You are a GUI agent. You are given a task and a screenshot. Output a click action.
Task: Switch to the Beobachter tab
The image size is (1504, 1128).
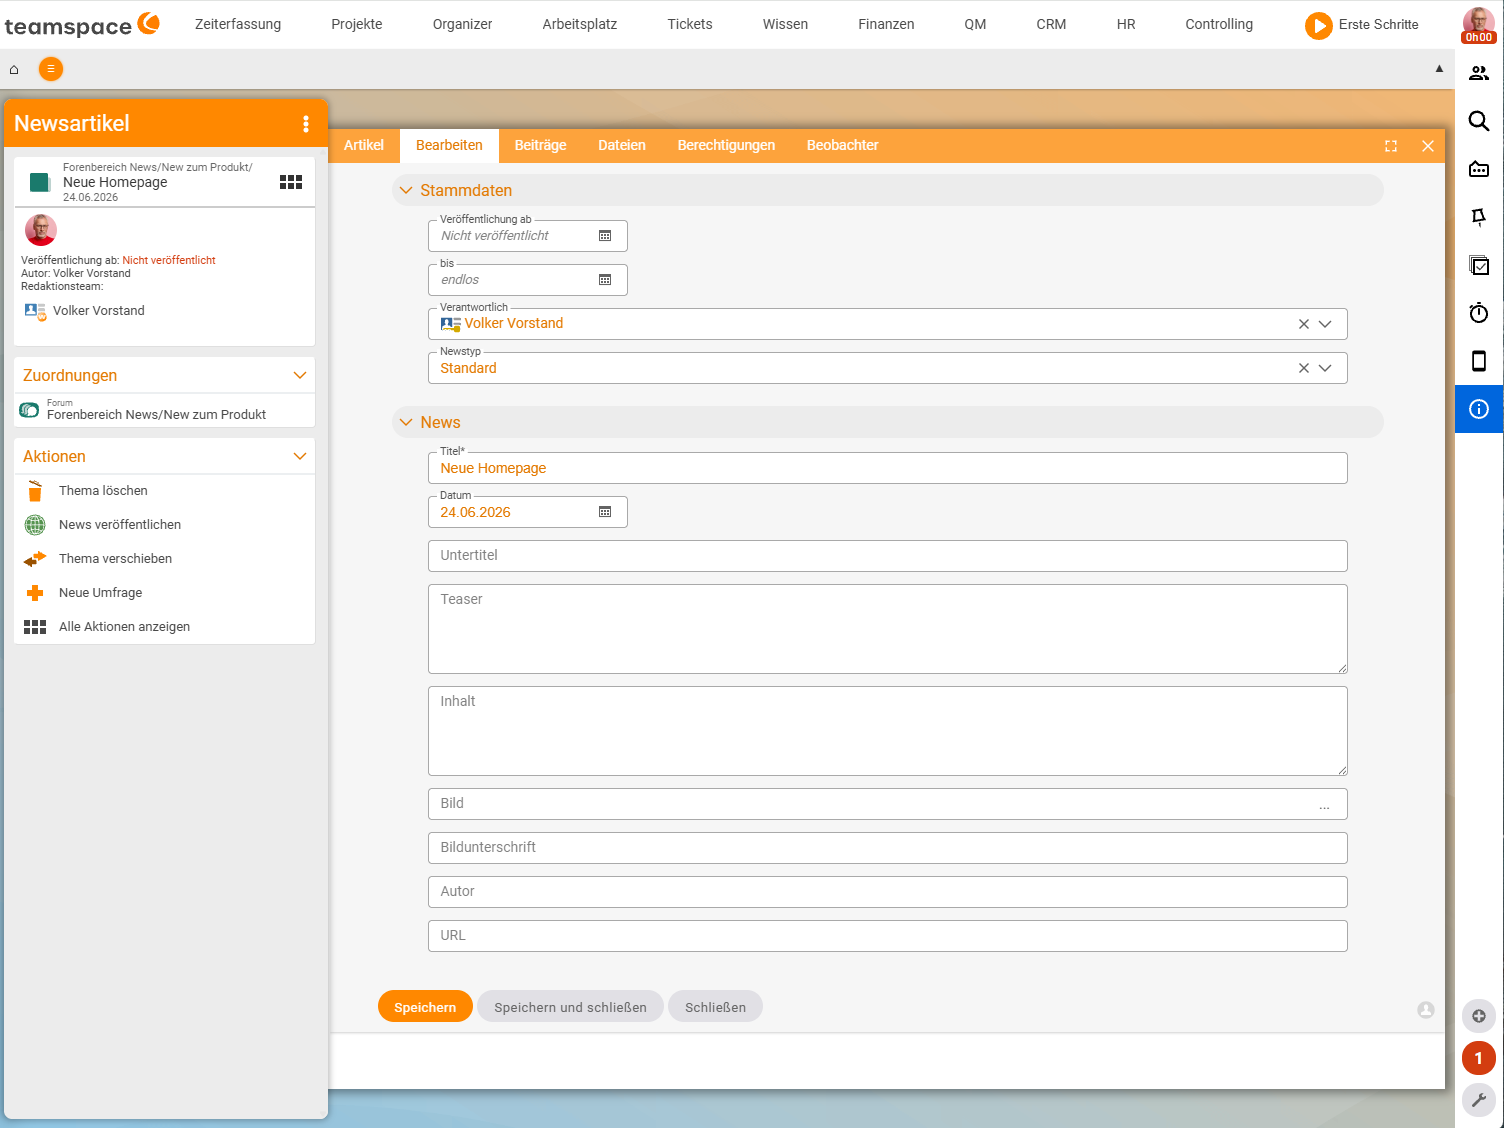click(x=843, y=146)
